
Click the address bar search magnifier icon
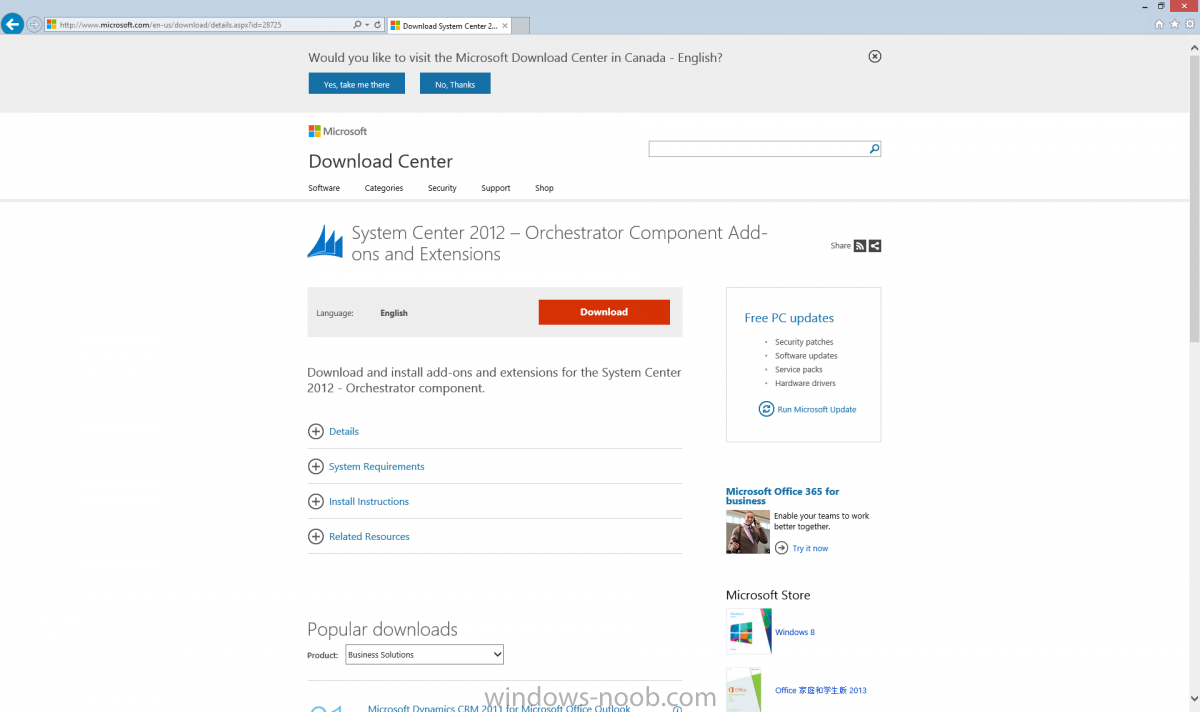358,25
